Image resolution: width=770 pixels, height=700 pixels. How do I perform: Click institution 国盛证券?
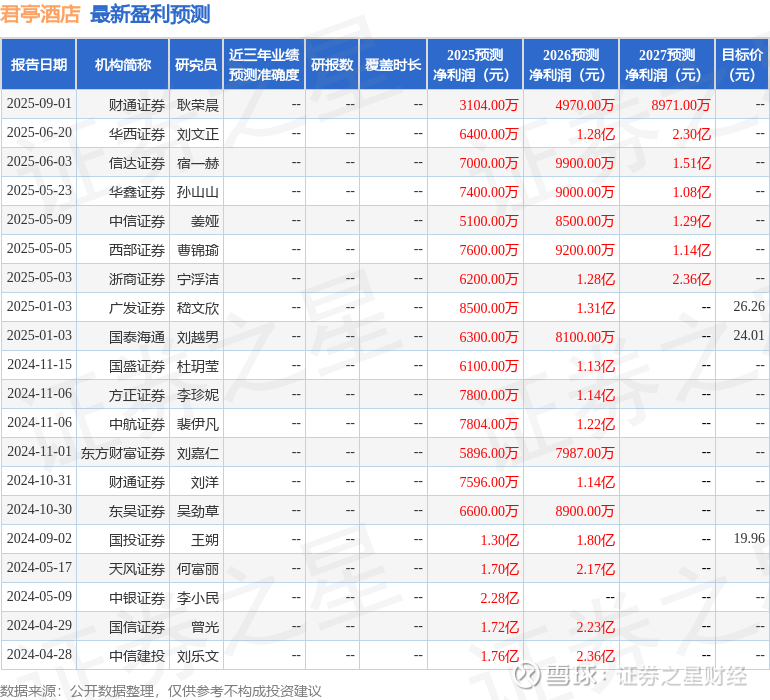tap(137, 366)
